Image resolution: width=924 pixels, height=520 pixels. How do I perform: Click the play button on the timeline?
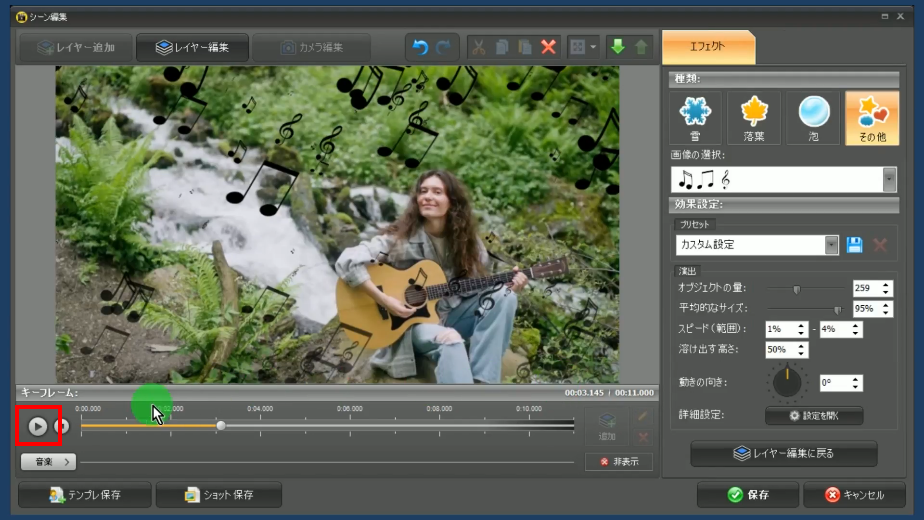37,426
